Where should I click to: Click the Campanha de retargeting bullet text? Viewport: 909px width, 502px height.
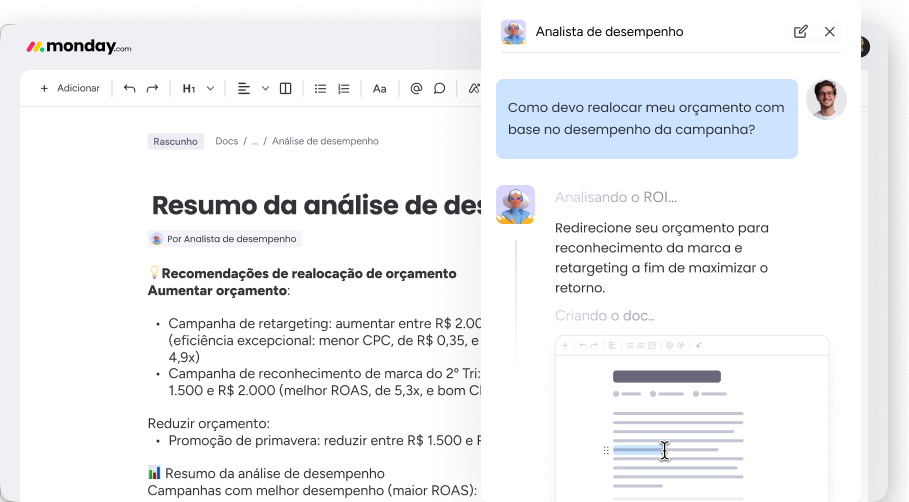325,340
